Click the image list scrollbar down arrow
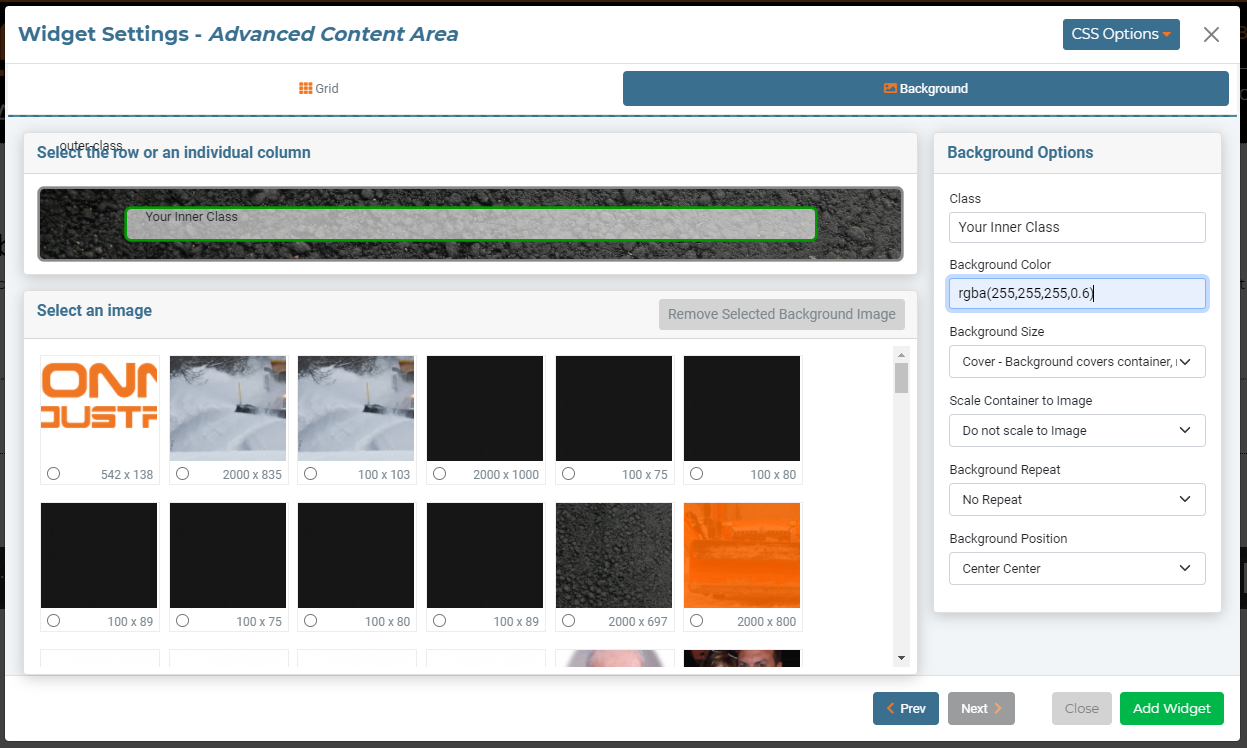Viewport: 1247px width, 748px height. [x=901, y=658]
